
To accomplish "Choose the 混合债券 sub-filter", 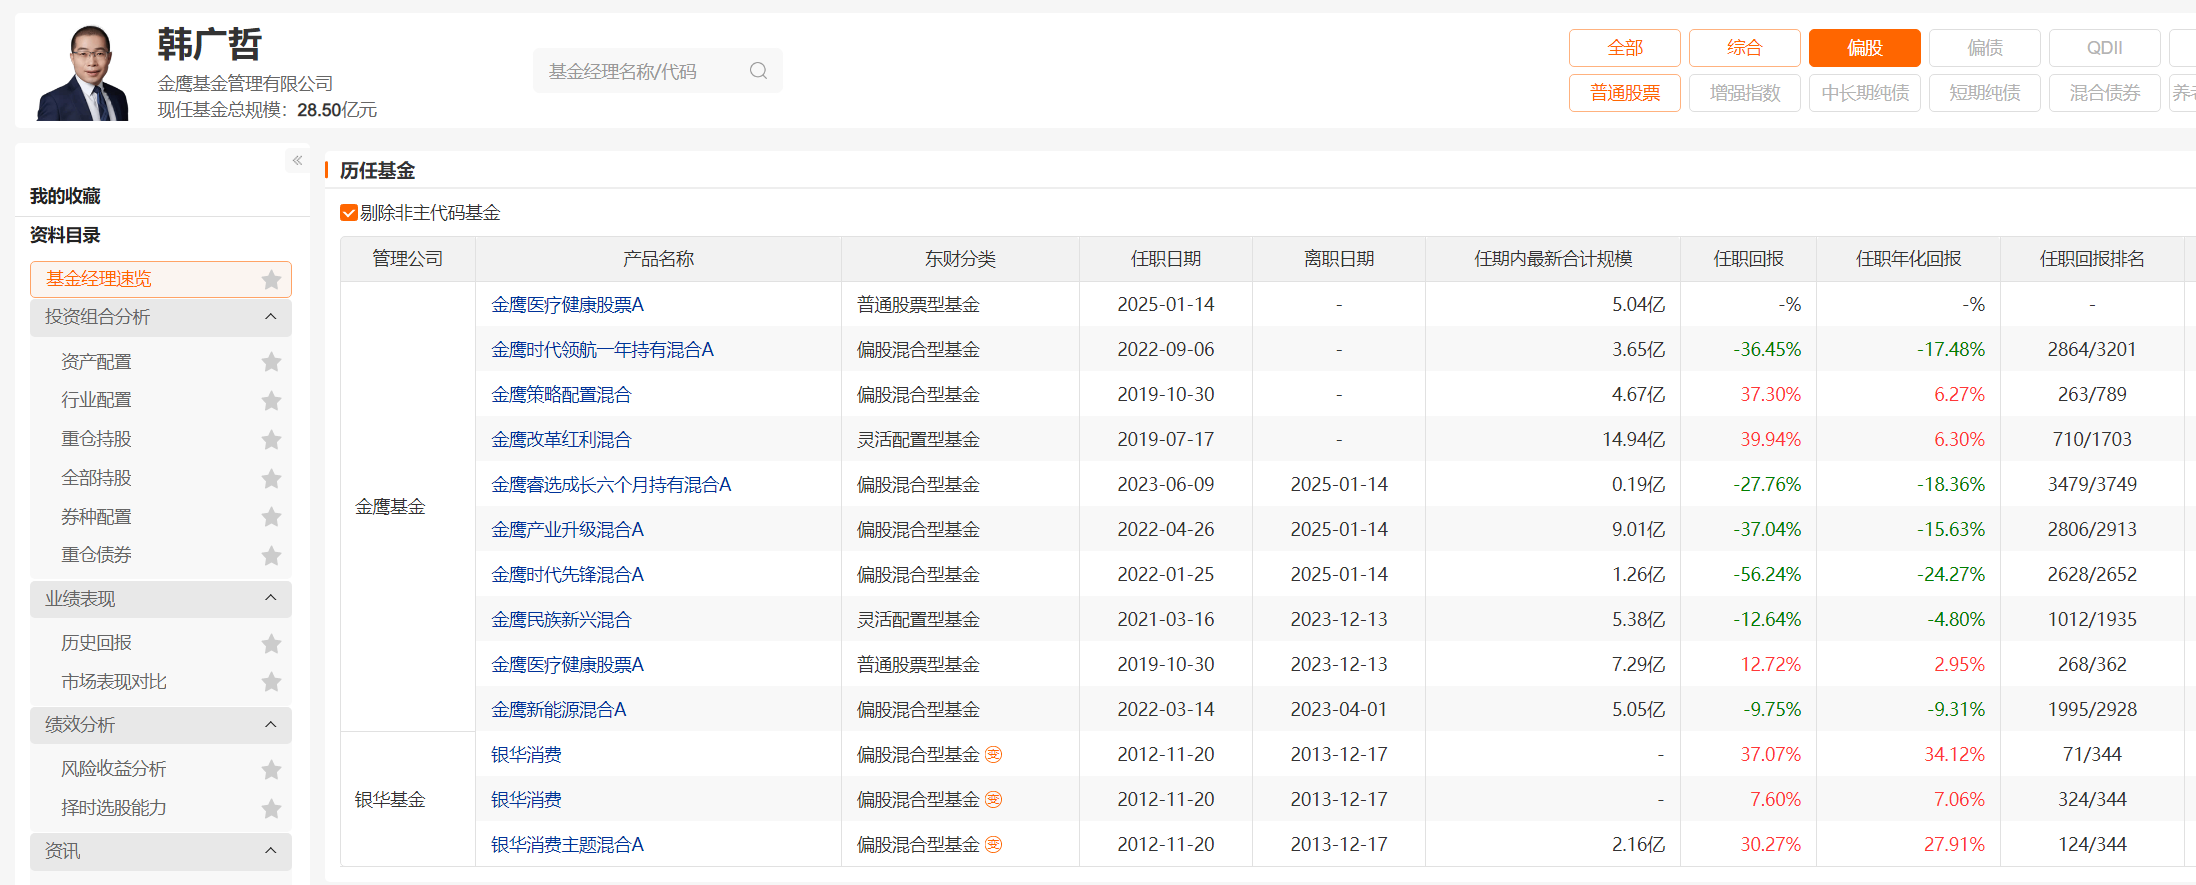I will tap(2104, 93).
